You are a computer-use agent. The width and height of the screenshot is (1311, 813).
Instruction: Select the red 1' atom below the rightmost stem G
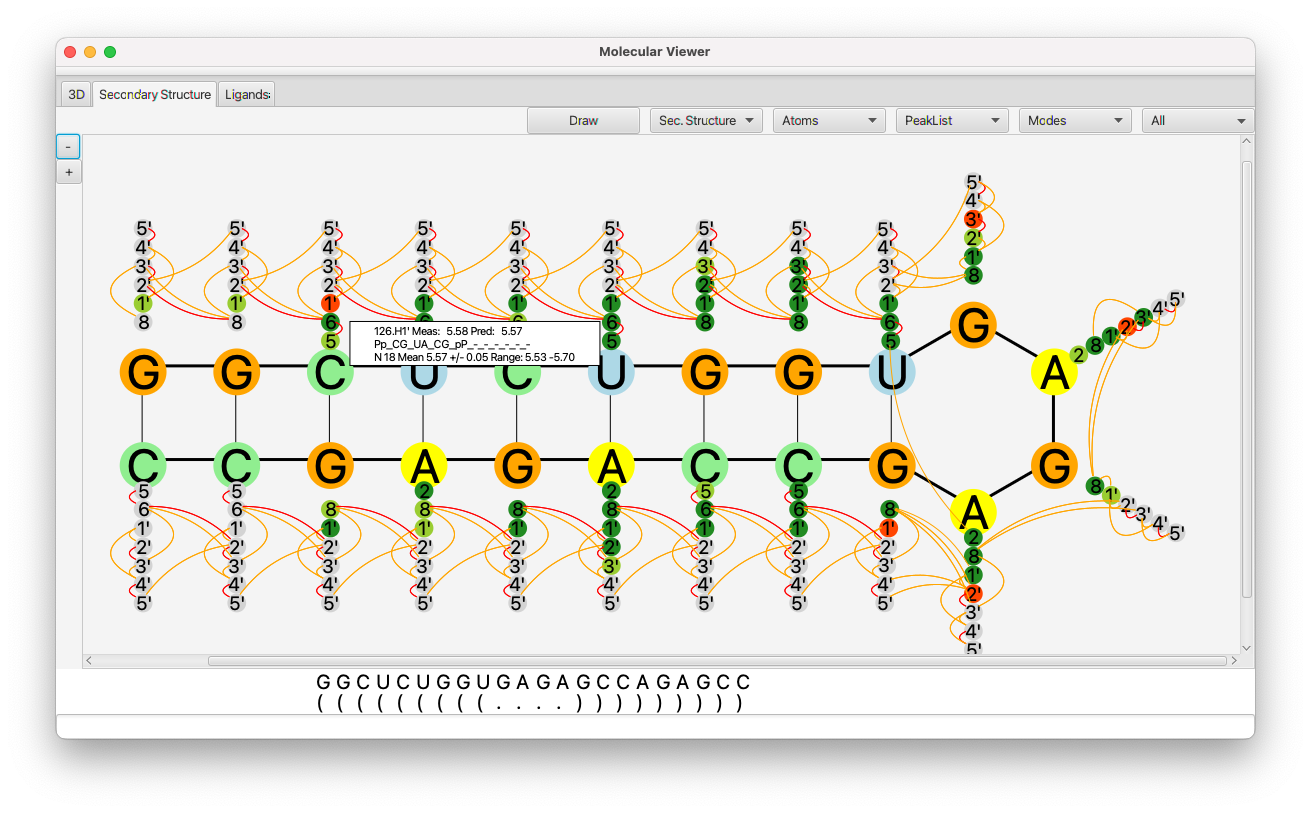888,528
